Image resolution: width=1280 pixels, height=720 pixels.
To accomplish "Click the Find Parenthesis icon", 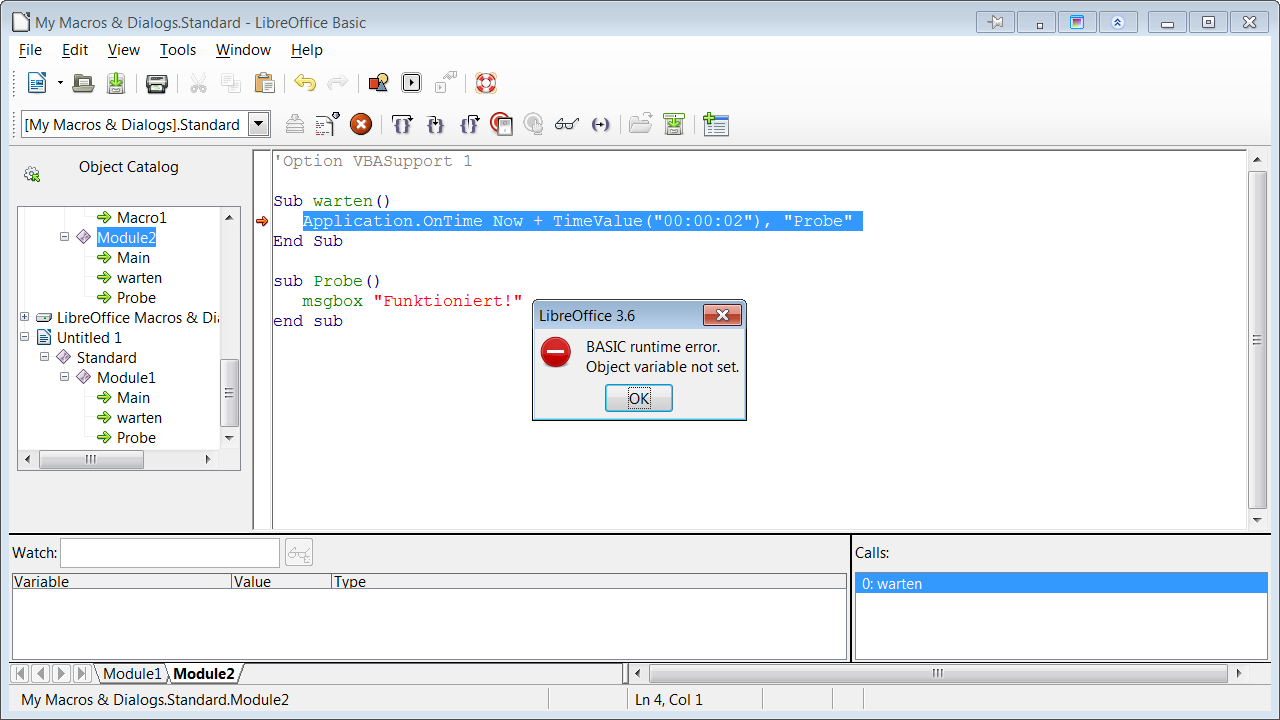I will tap(600, 124).
